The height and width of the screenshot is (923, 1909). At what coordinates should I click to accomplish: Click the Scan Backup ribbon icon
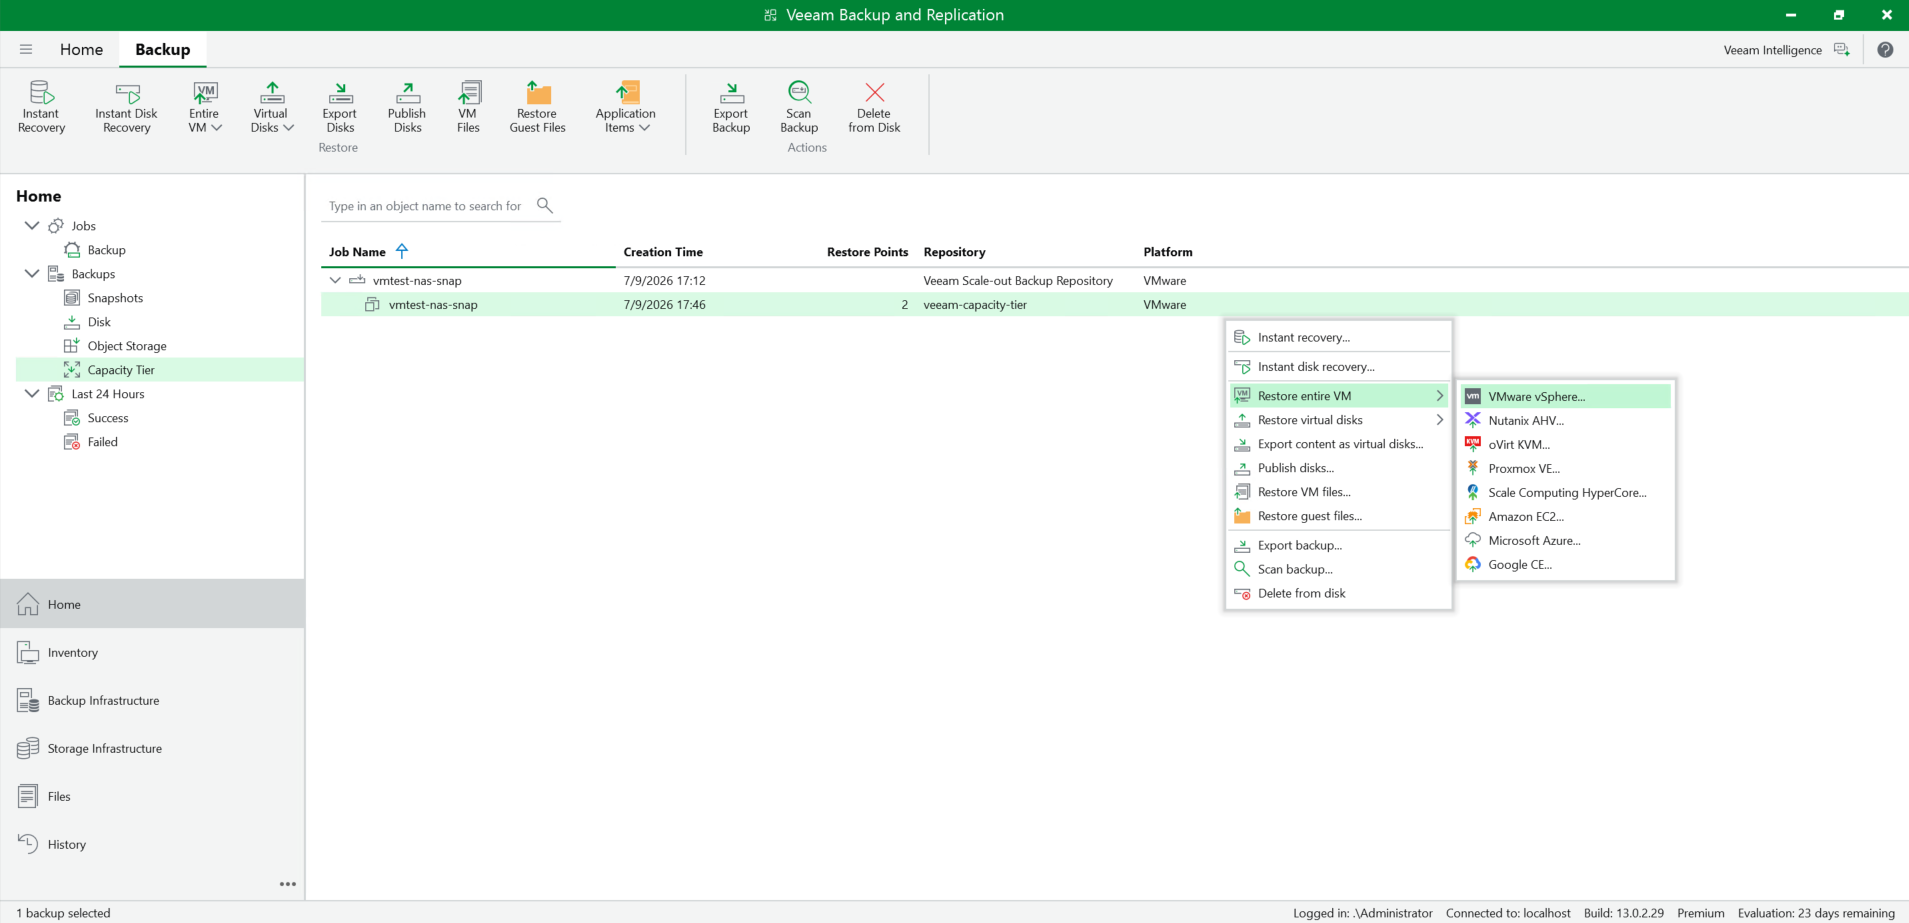799,93
